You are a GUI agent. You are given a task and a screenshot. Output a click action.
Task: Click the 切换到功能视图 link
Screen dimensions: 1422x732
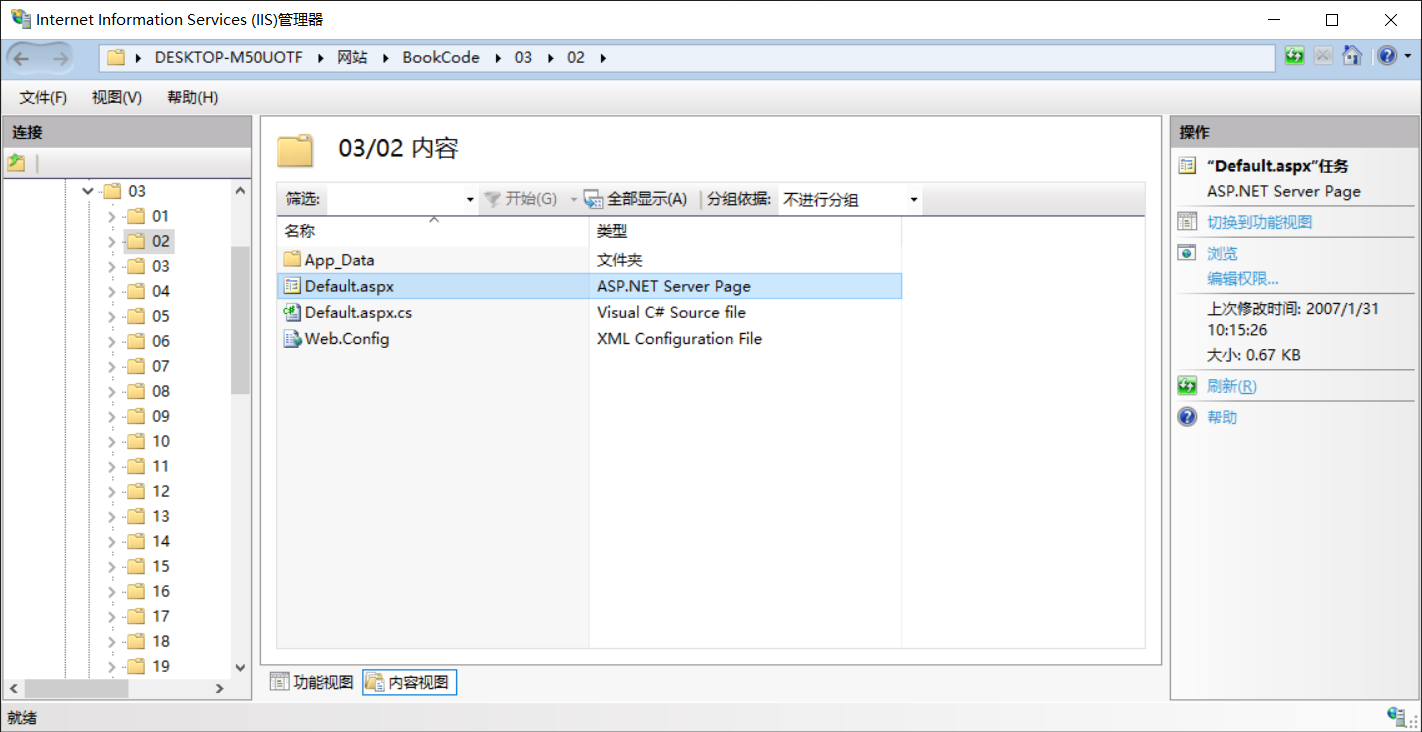pyautogui.click(x=1259, y=222)
